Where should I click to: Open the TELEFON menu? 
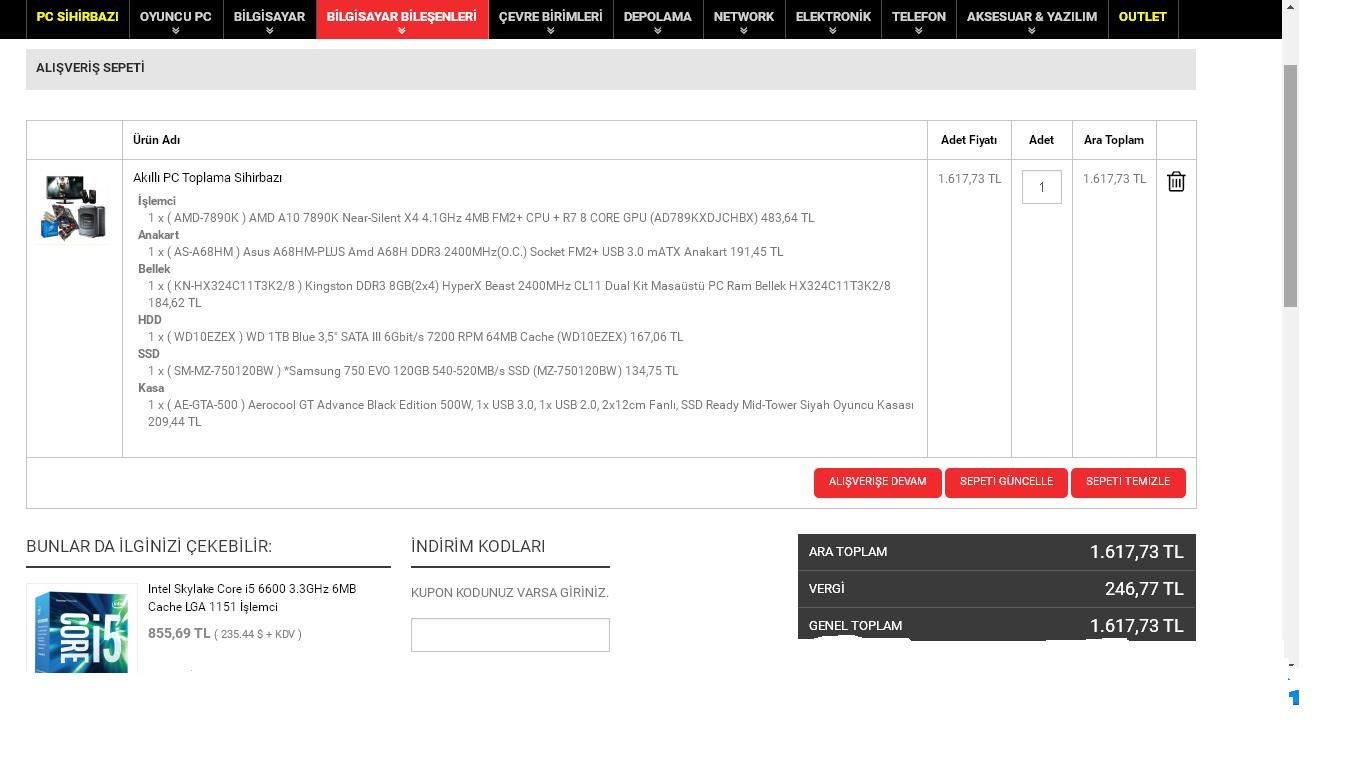pos(919,17)
